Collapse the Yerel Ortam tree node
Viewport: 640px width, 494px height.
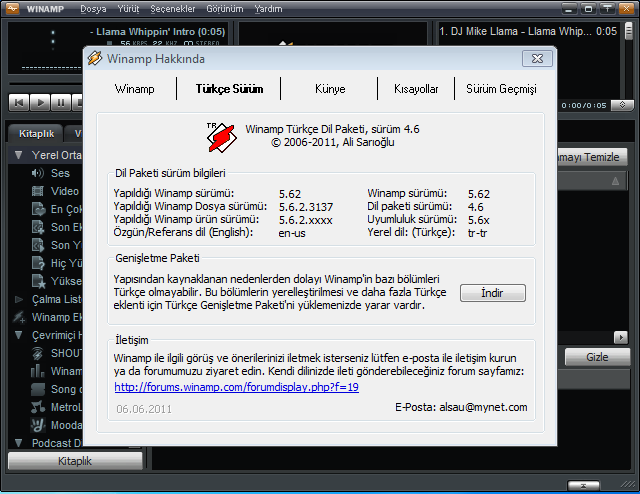(x=18, y=155)
